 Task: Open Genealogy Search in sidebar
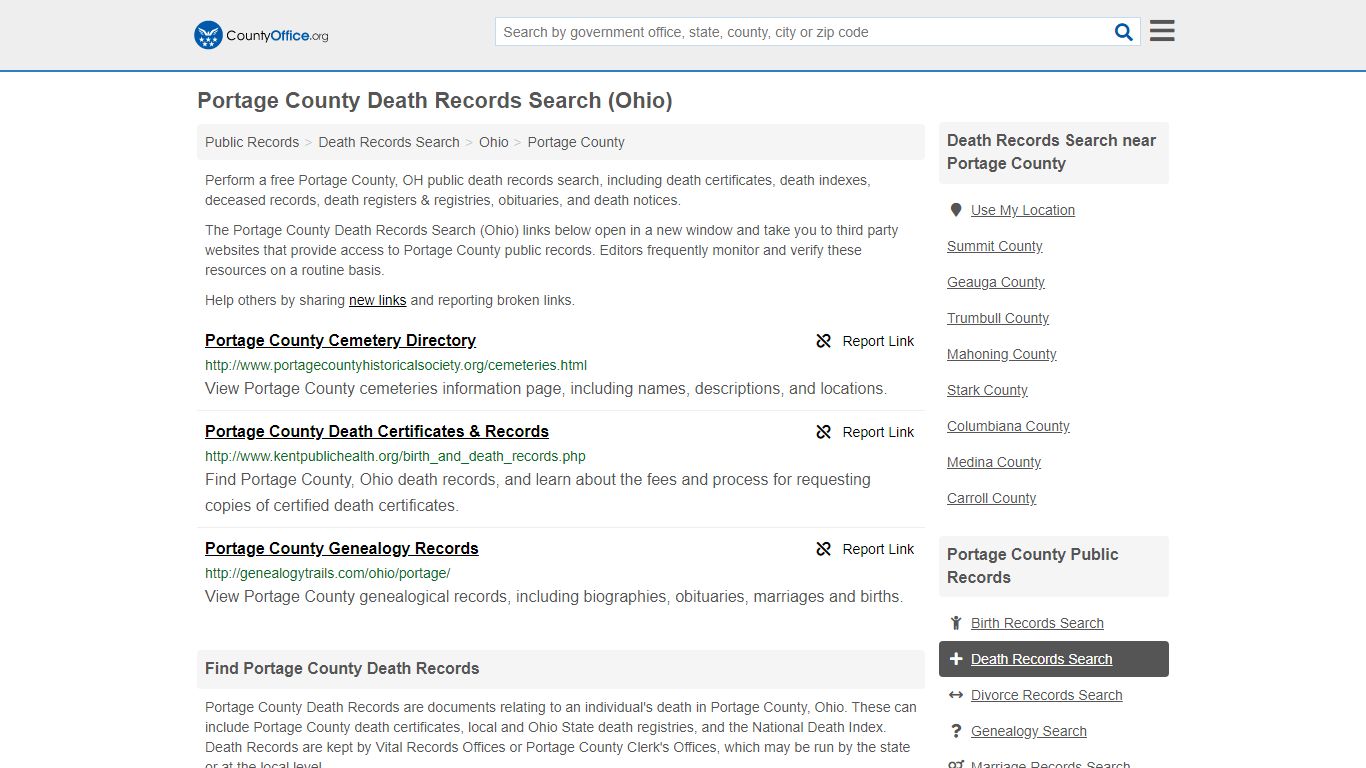[x=1029, y=731]
